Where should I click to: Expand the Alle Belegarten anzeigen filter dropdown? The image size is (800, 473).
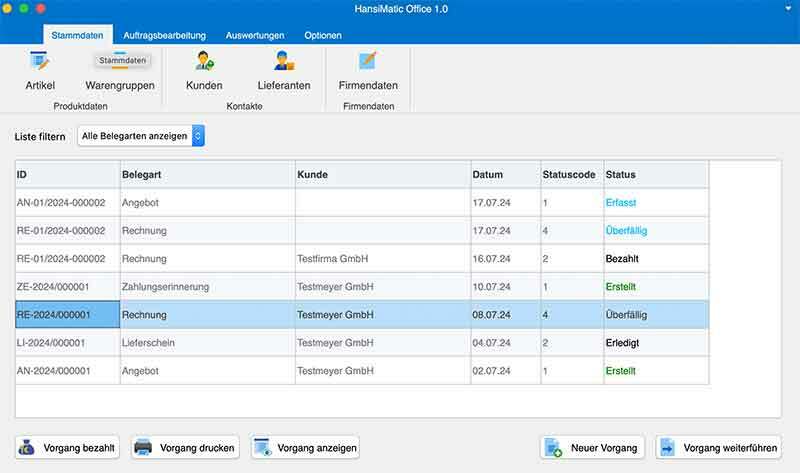coord(141,135)
